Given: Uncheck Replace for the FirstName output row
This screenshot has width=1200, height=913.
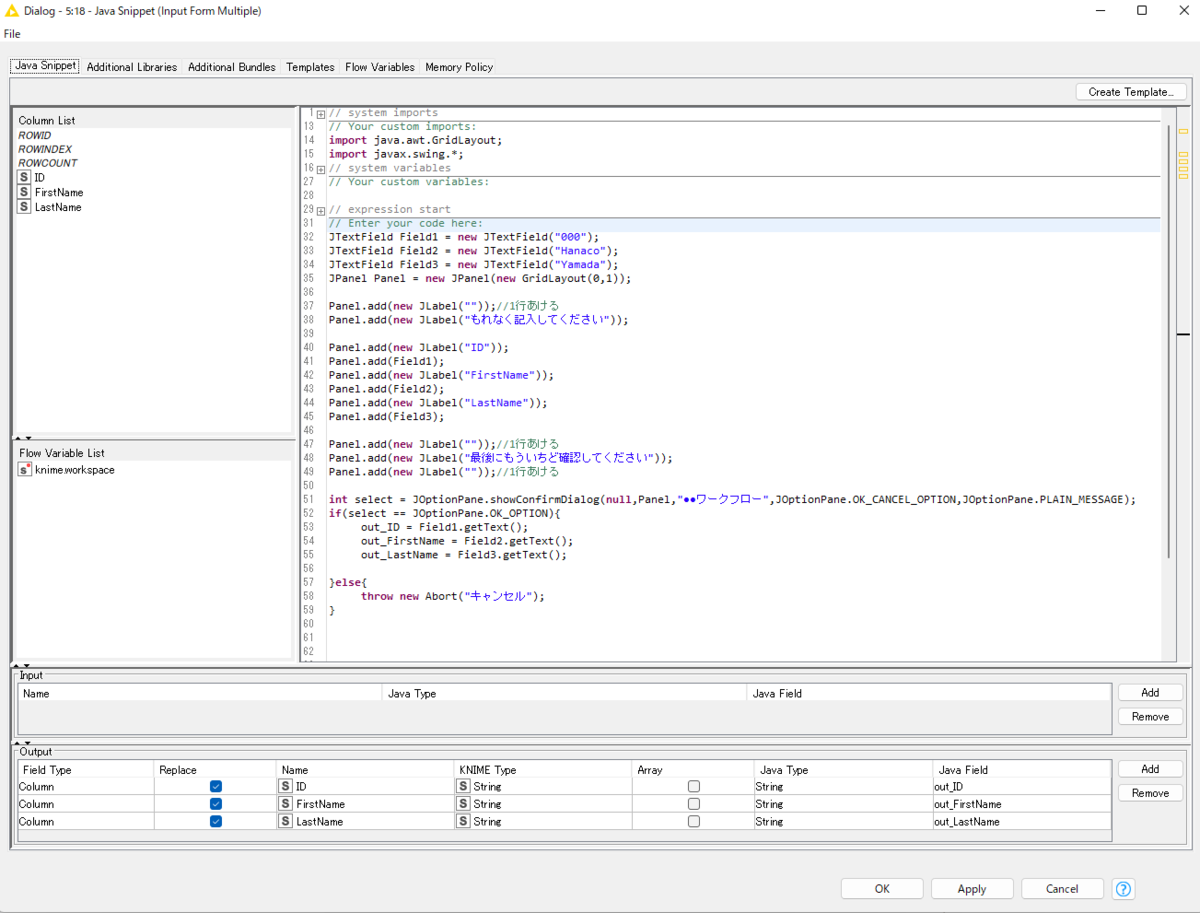Looking at the screenshot, I should point(216,803).
